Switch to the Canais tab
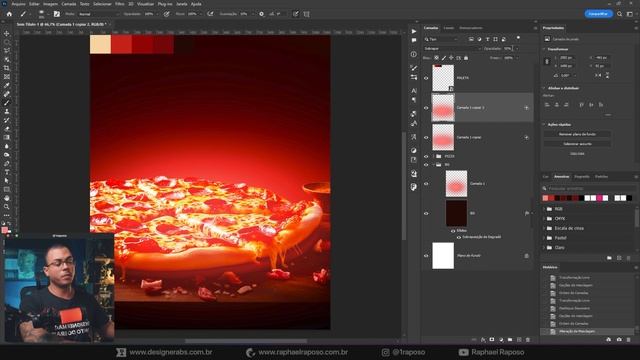 pos(449,28)
